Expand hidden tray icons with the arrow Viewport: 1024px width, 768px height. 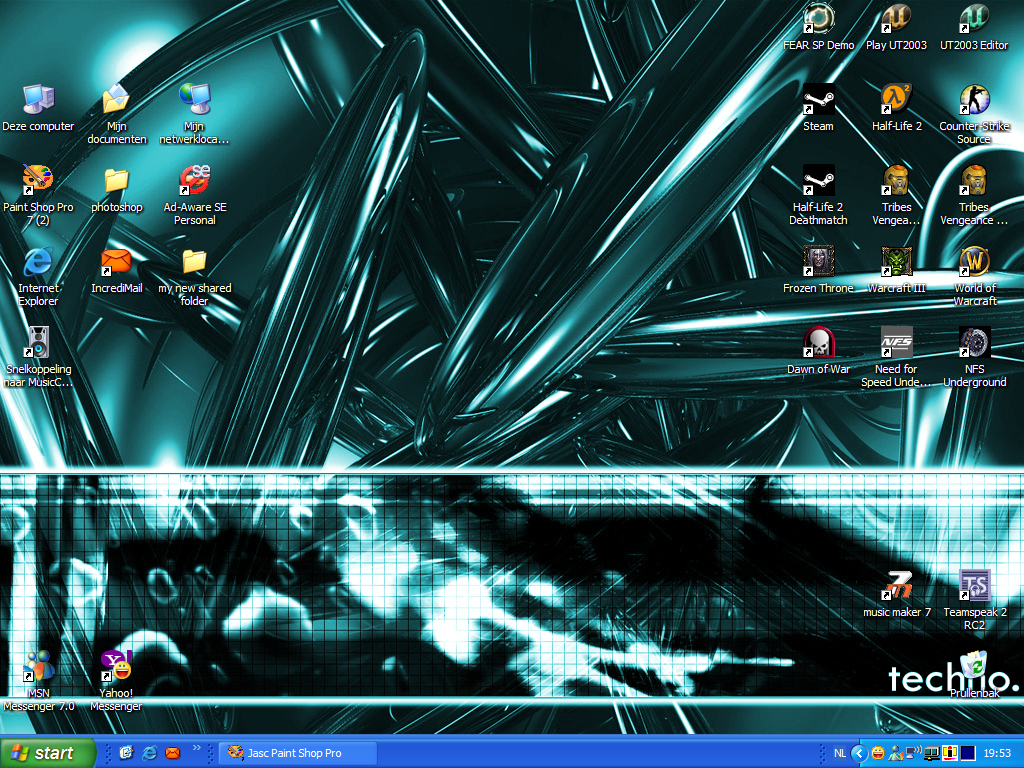tap(859, 753)
